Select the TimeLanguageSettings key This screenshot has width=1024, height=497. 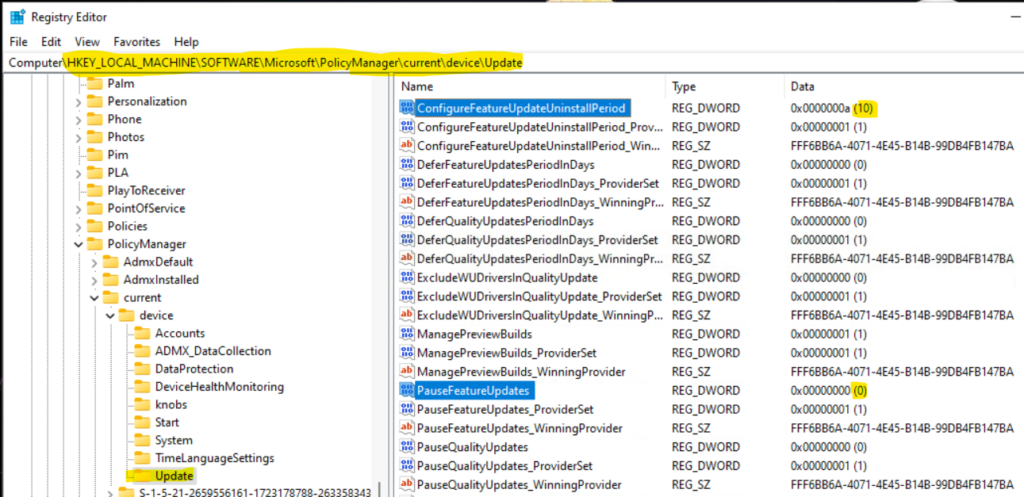(214, 458)
